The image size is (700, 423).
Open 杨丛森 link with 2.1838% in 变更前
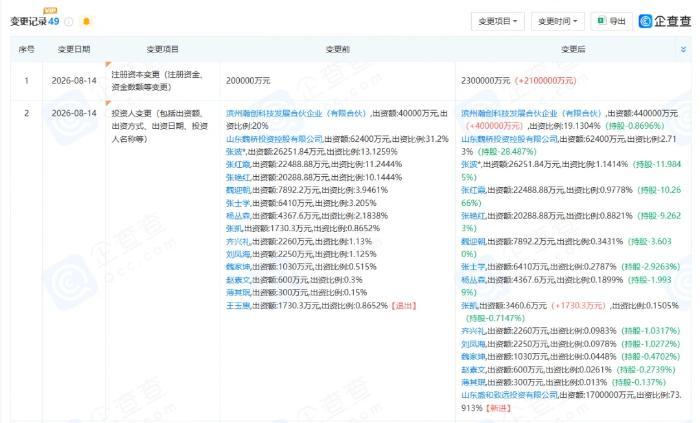[238, 216]
